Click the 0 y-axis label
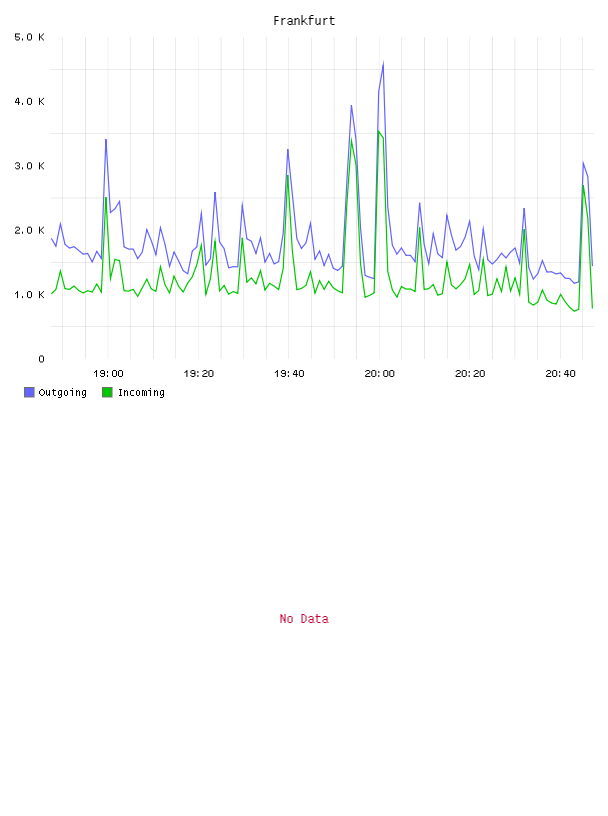Image resolution: width=608 pixels, height=816 pixels. coord(41,359)
